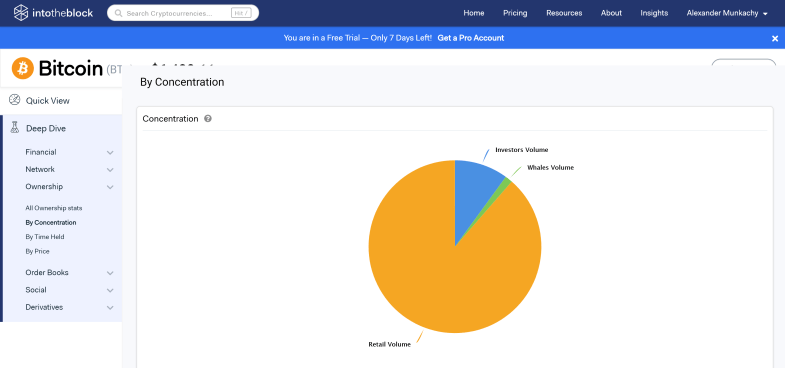The image size is (785, 368).
Task: Click the Investors Volume chart label
Action: coord(522,150)
